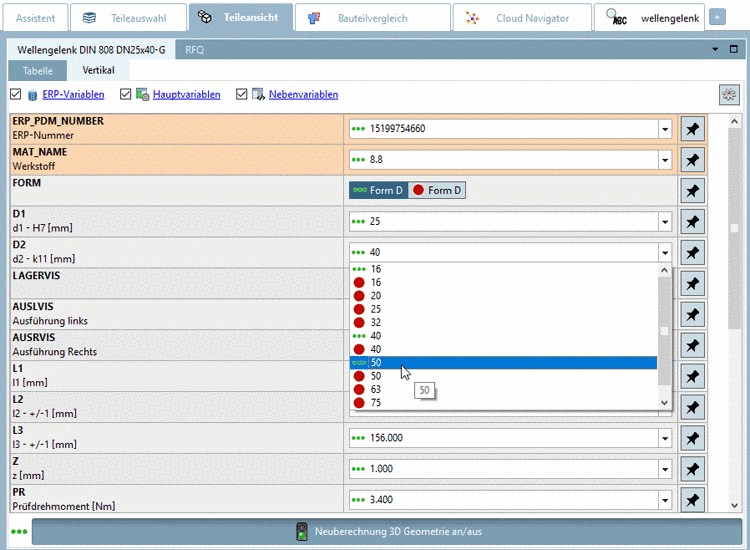750x550 pixels.
Task: Pin the Z variable
Action: click(x=692, y=469)
